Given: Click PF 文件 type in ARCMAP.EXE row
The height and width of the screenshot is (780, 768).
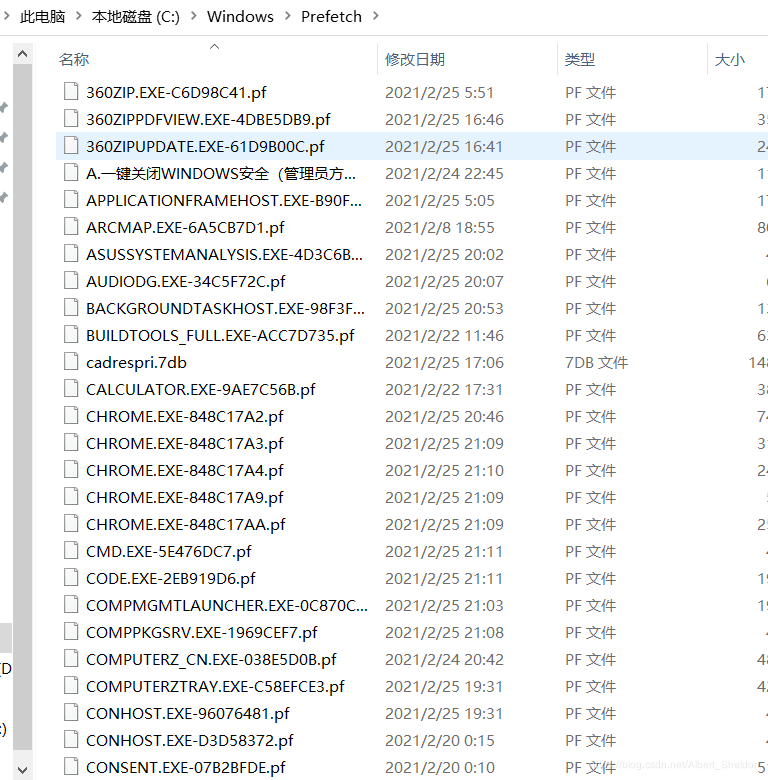Looking at the screenshot, I should (590, 227).
